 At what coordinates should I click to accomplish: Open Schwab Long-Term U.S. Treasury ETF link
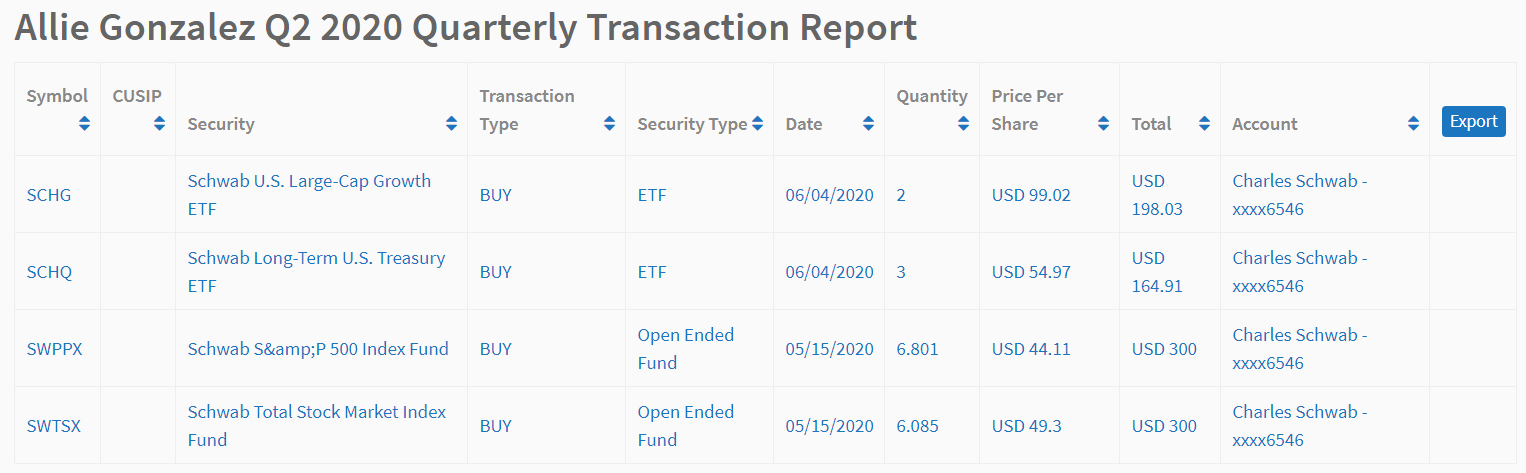[x=316, y=272]
